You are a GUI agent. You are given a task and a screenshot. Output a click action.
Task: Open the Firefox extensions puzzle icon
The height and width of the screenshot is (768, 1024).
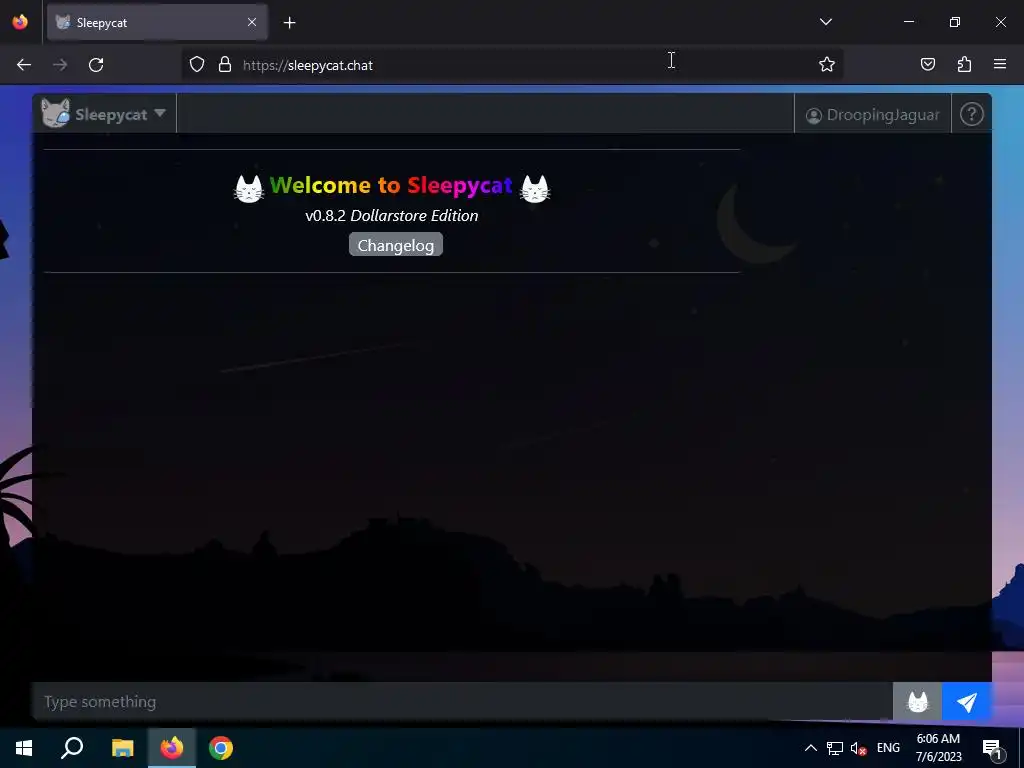[965, 64]
